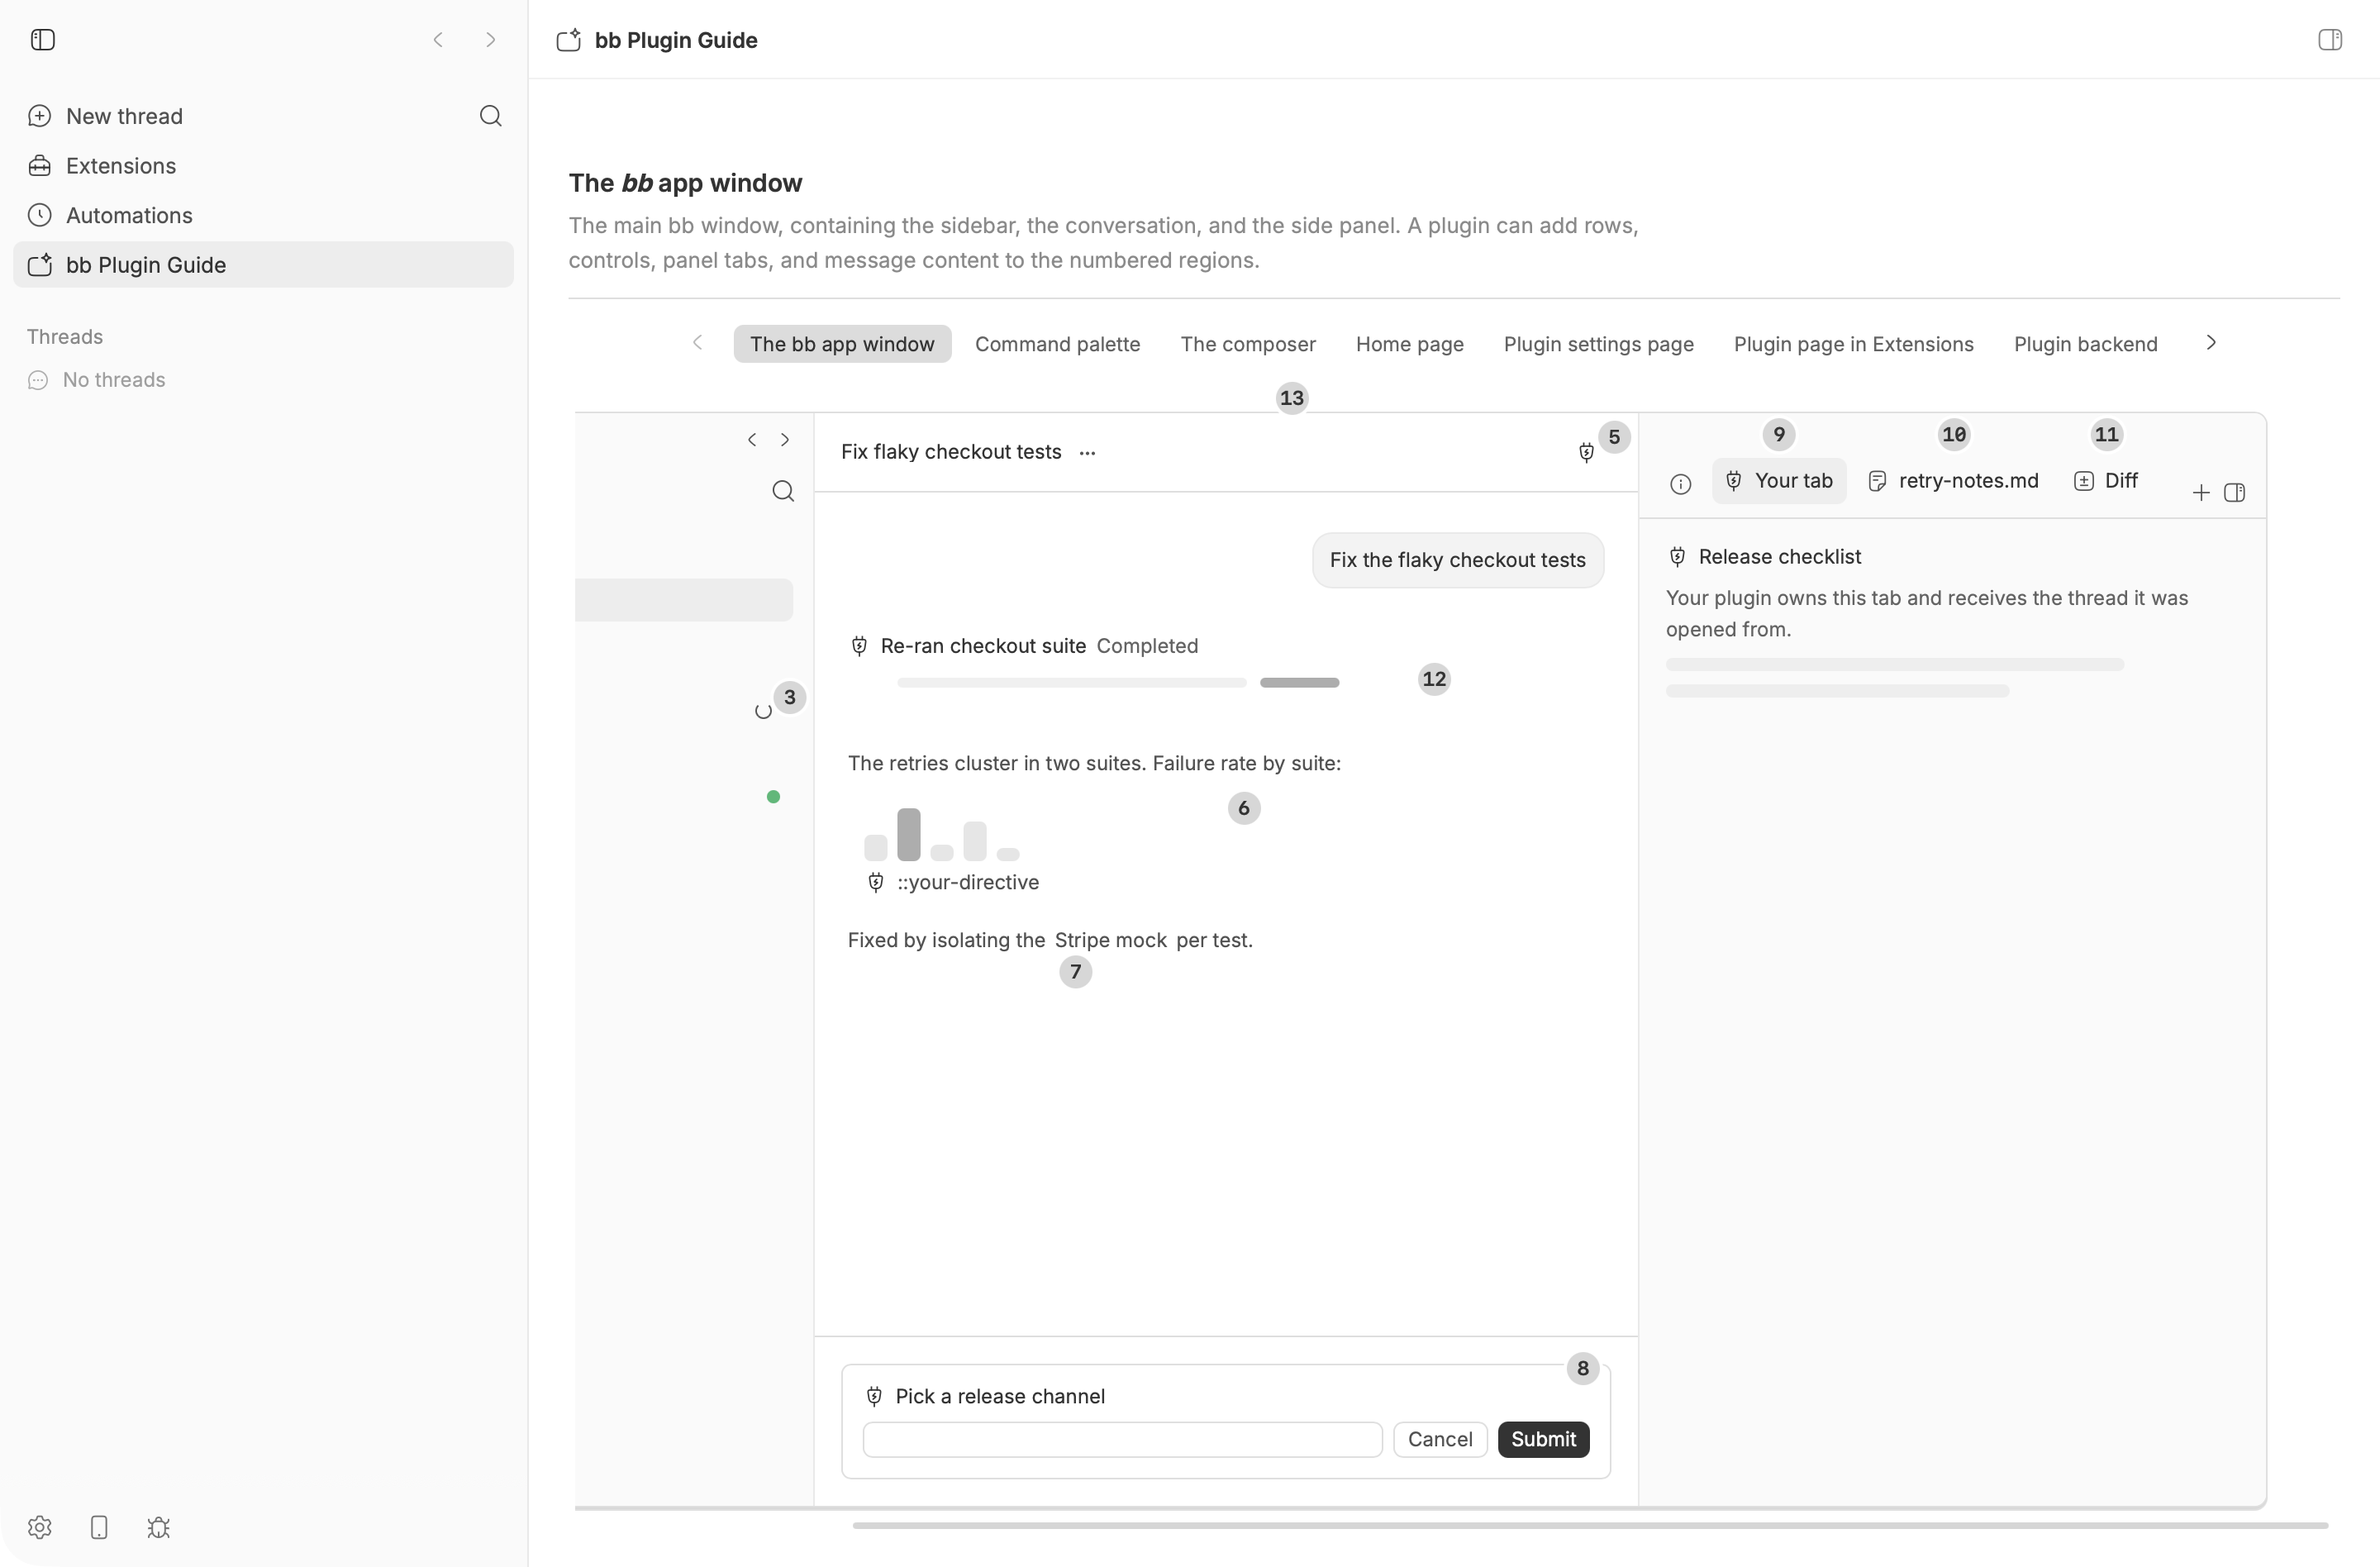This screenshot has height=1567, width=2380.
Task: Switch to the Command palette tab
Action: point(1057,344)
